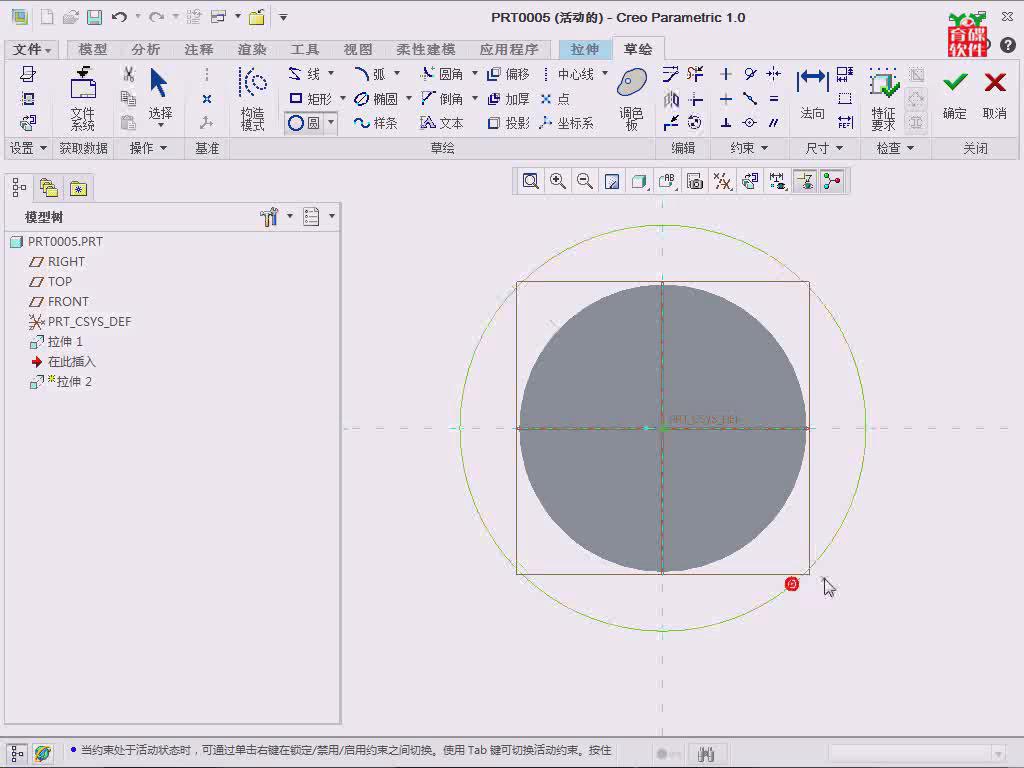This screenshot has width=1024, height=768.
Task: Choose the 倒角 chamfer tool
Action: [442, 99]
